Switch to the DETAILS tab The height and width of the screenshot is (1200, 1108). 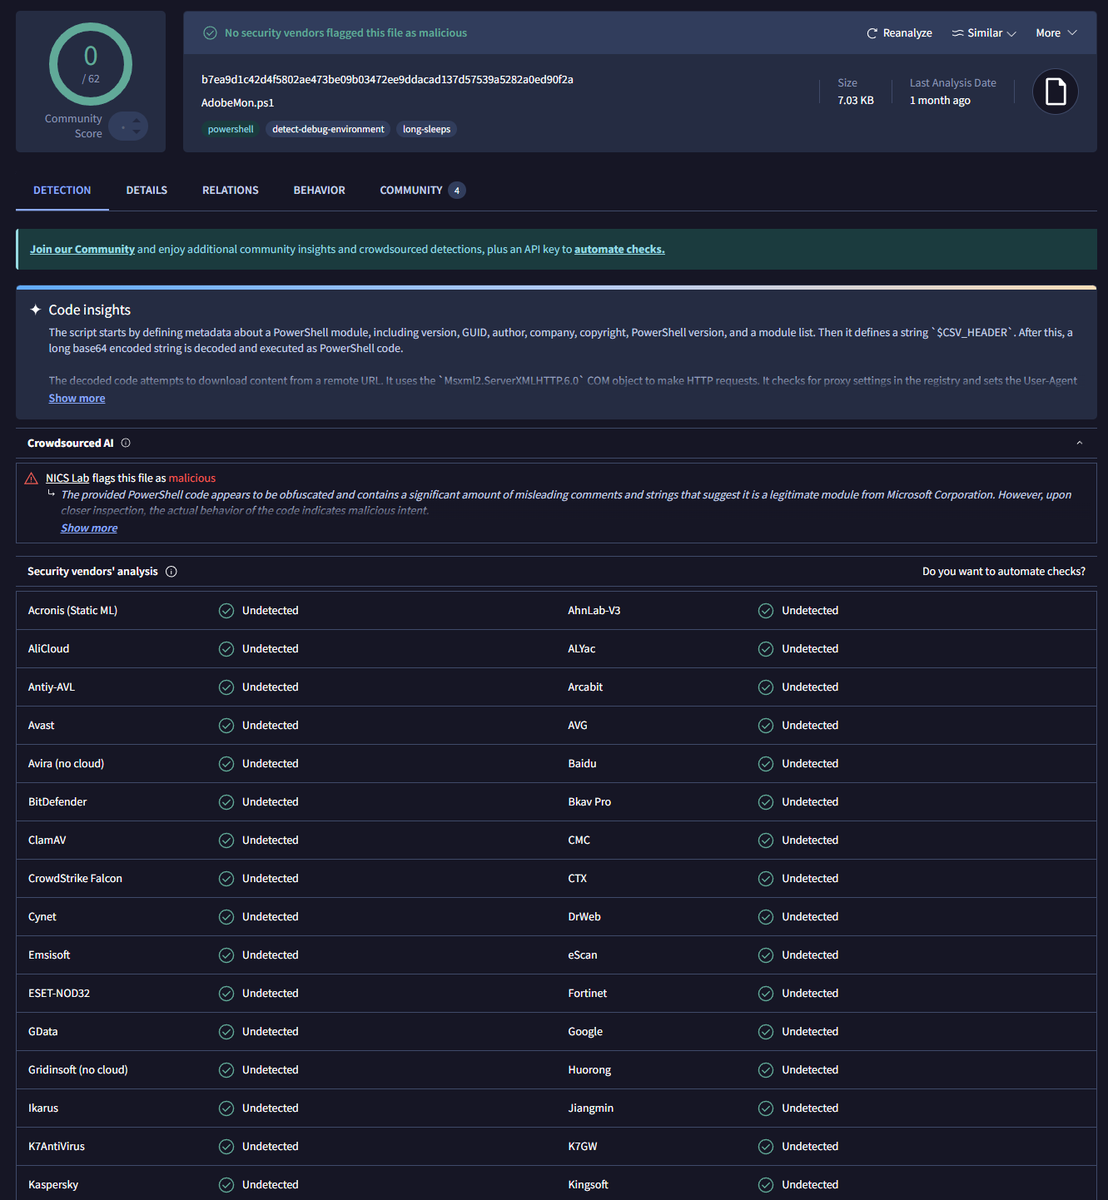(147, 190)
